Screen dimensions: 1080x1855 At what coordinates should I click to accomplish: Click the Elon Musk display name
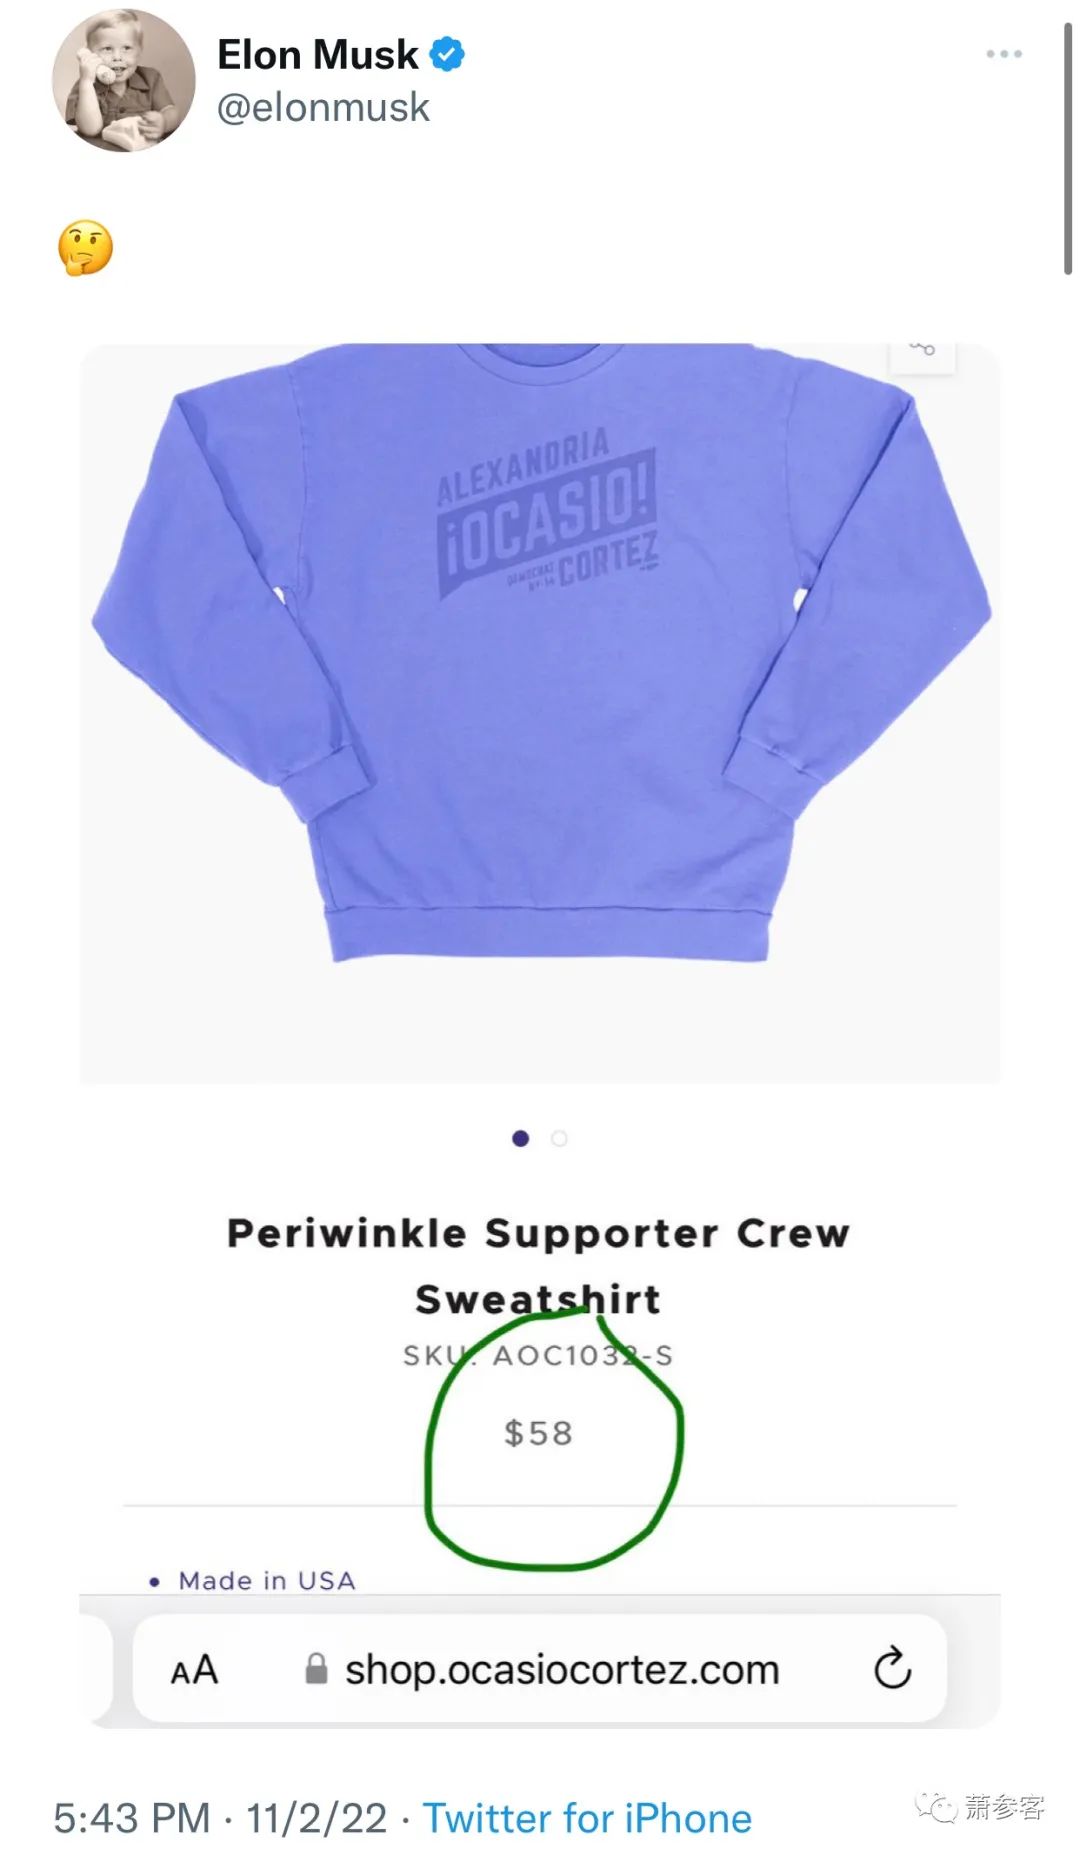point(318,55)
